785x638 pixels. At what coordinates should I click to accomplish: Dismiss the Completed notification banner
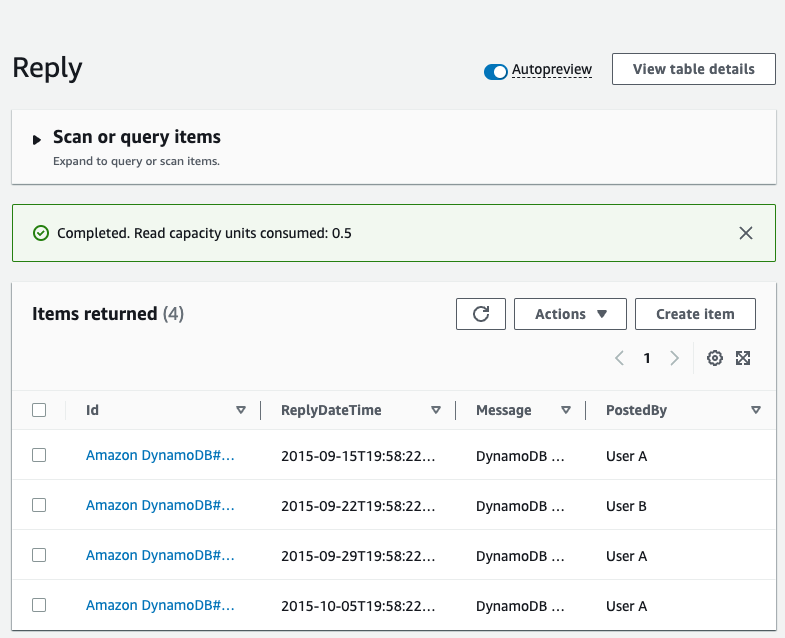[745, 233]
